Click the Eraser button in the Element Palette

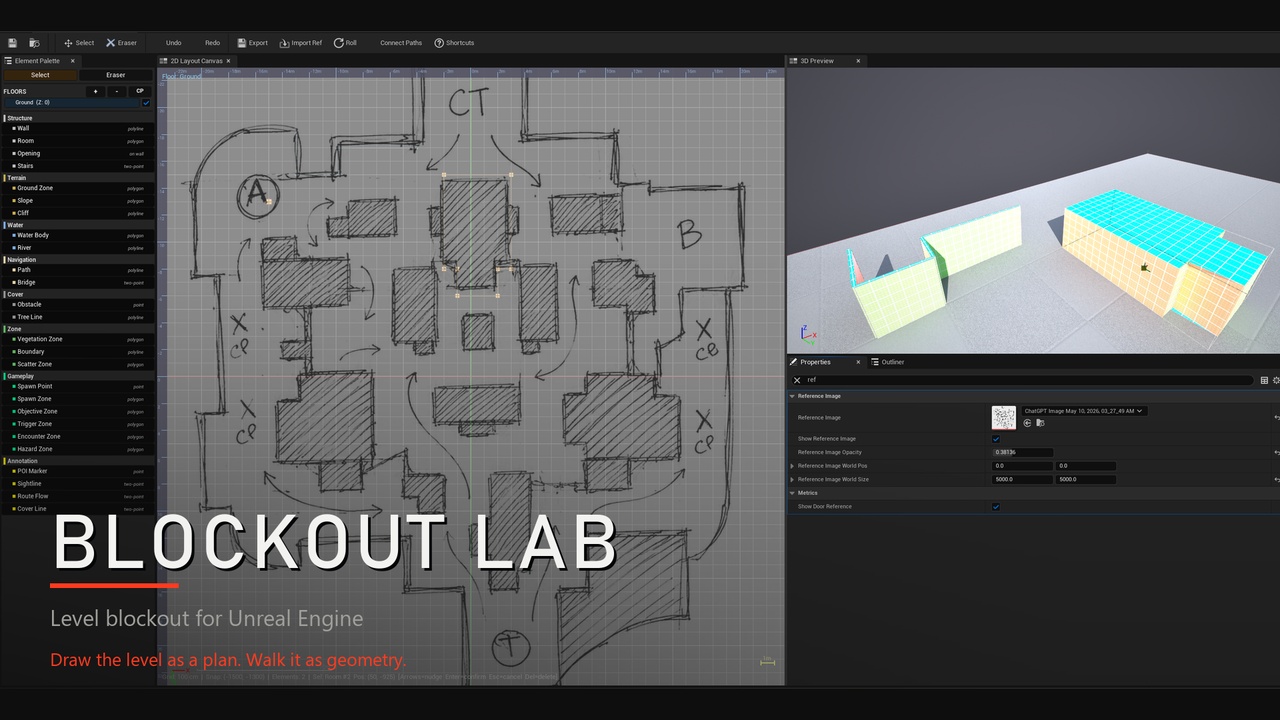tap(116, 75)
